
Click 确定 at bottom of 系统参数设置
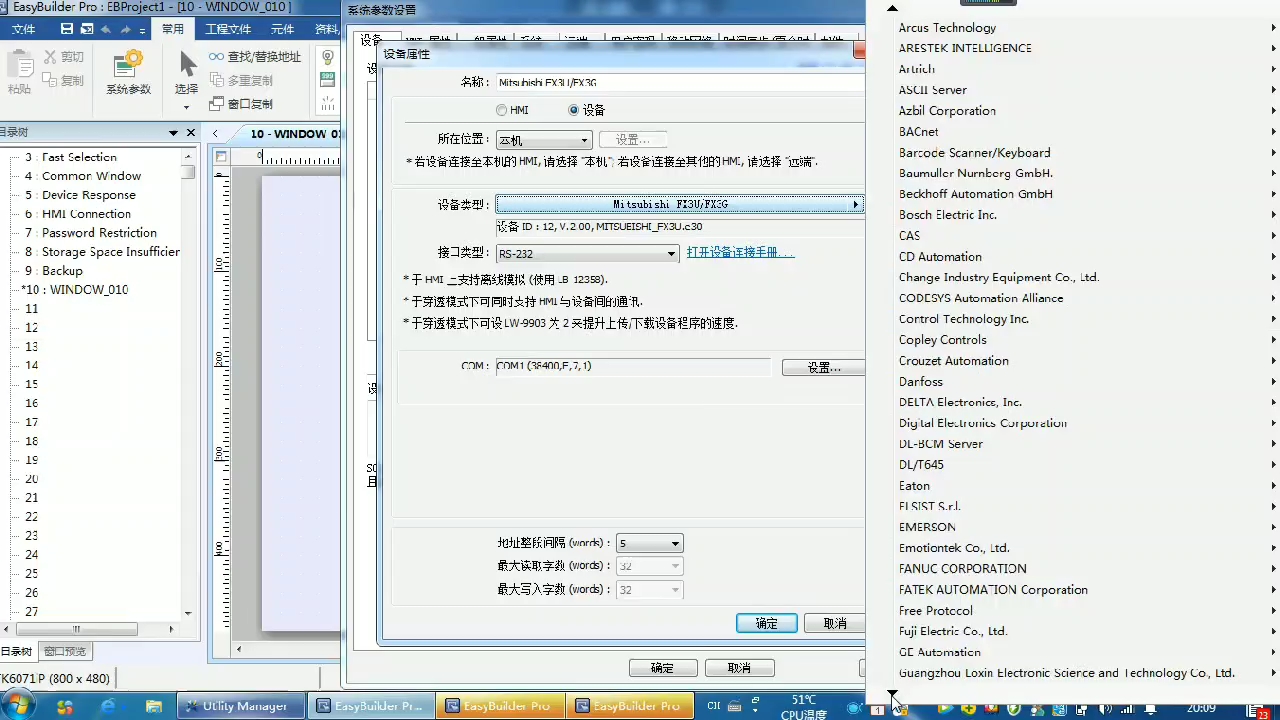point(662,668)
